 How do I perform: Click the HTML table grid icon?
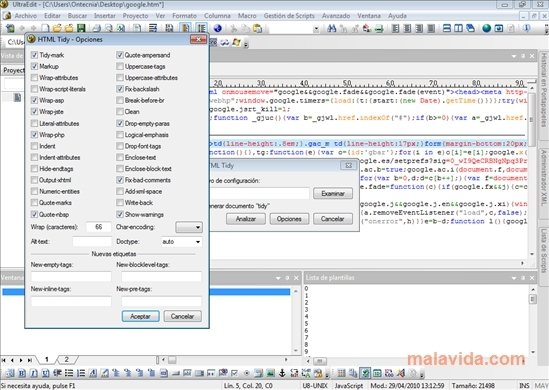coord(341,374)
